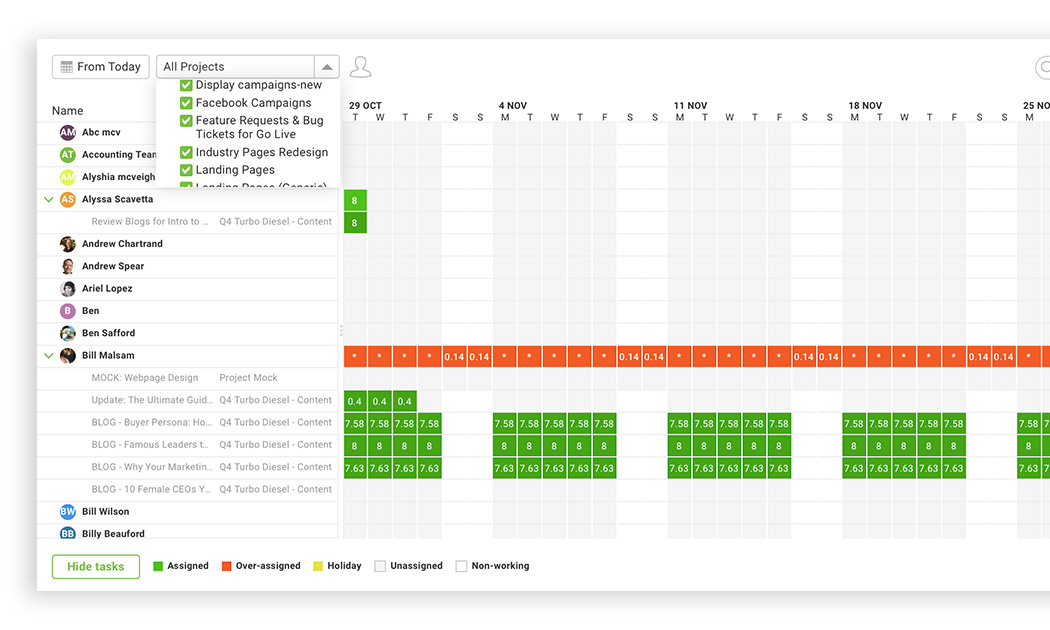The height and width of the screenshot is (630, 1050).
Task: Select the 4 NOV week header
Action: pyautogui.click(x=513, y=106)
